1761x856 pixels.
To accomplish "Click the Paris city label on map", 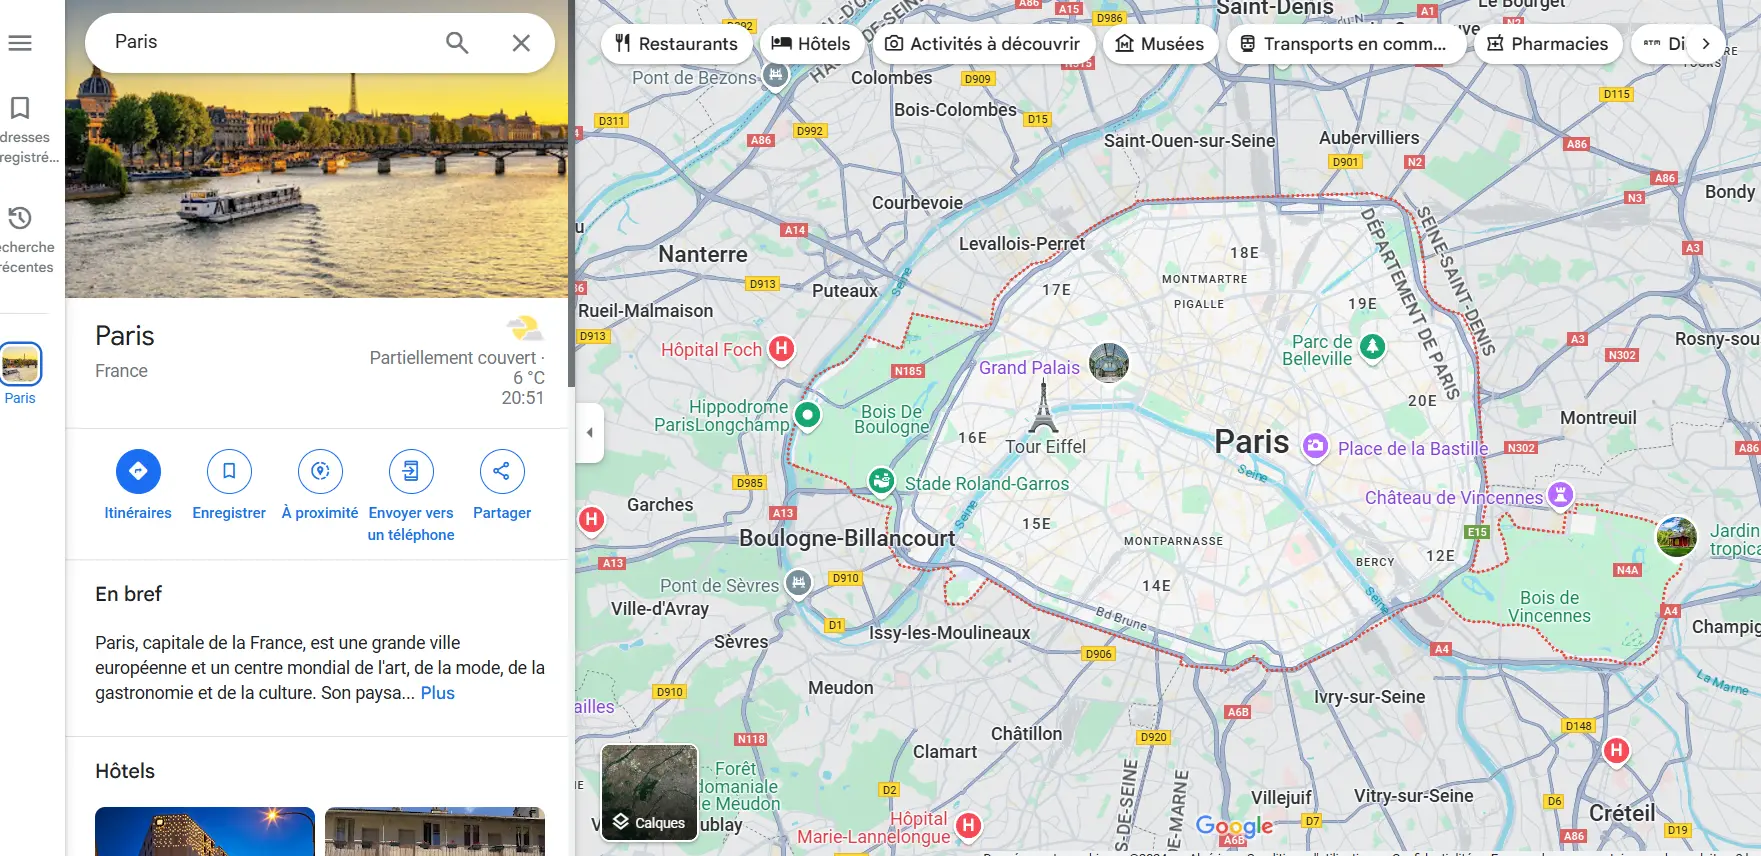I will coord(1251,441).
